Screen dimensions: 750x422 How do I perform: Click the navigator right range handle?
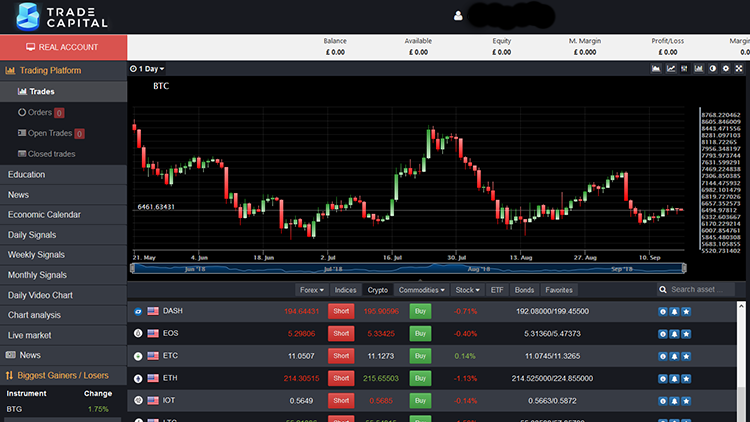click(684, 268)
